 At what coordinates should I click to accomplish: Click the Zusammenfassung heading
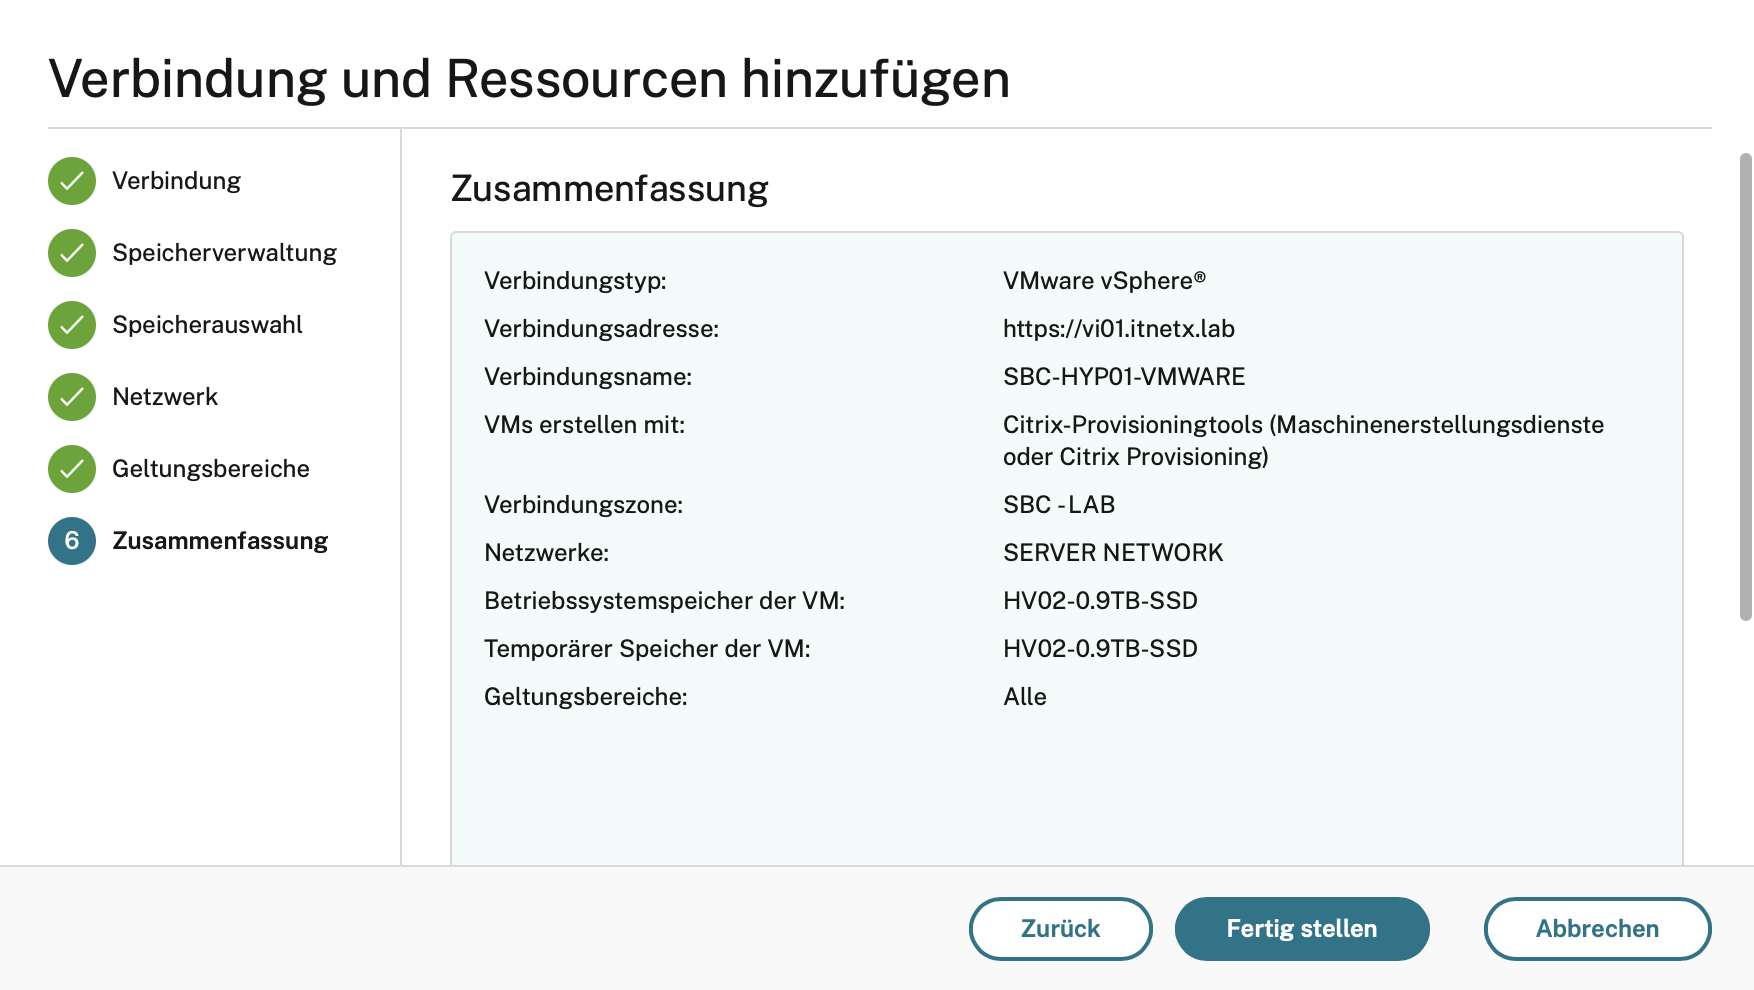coord(610,188)
